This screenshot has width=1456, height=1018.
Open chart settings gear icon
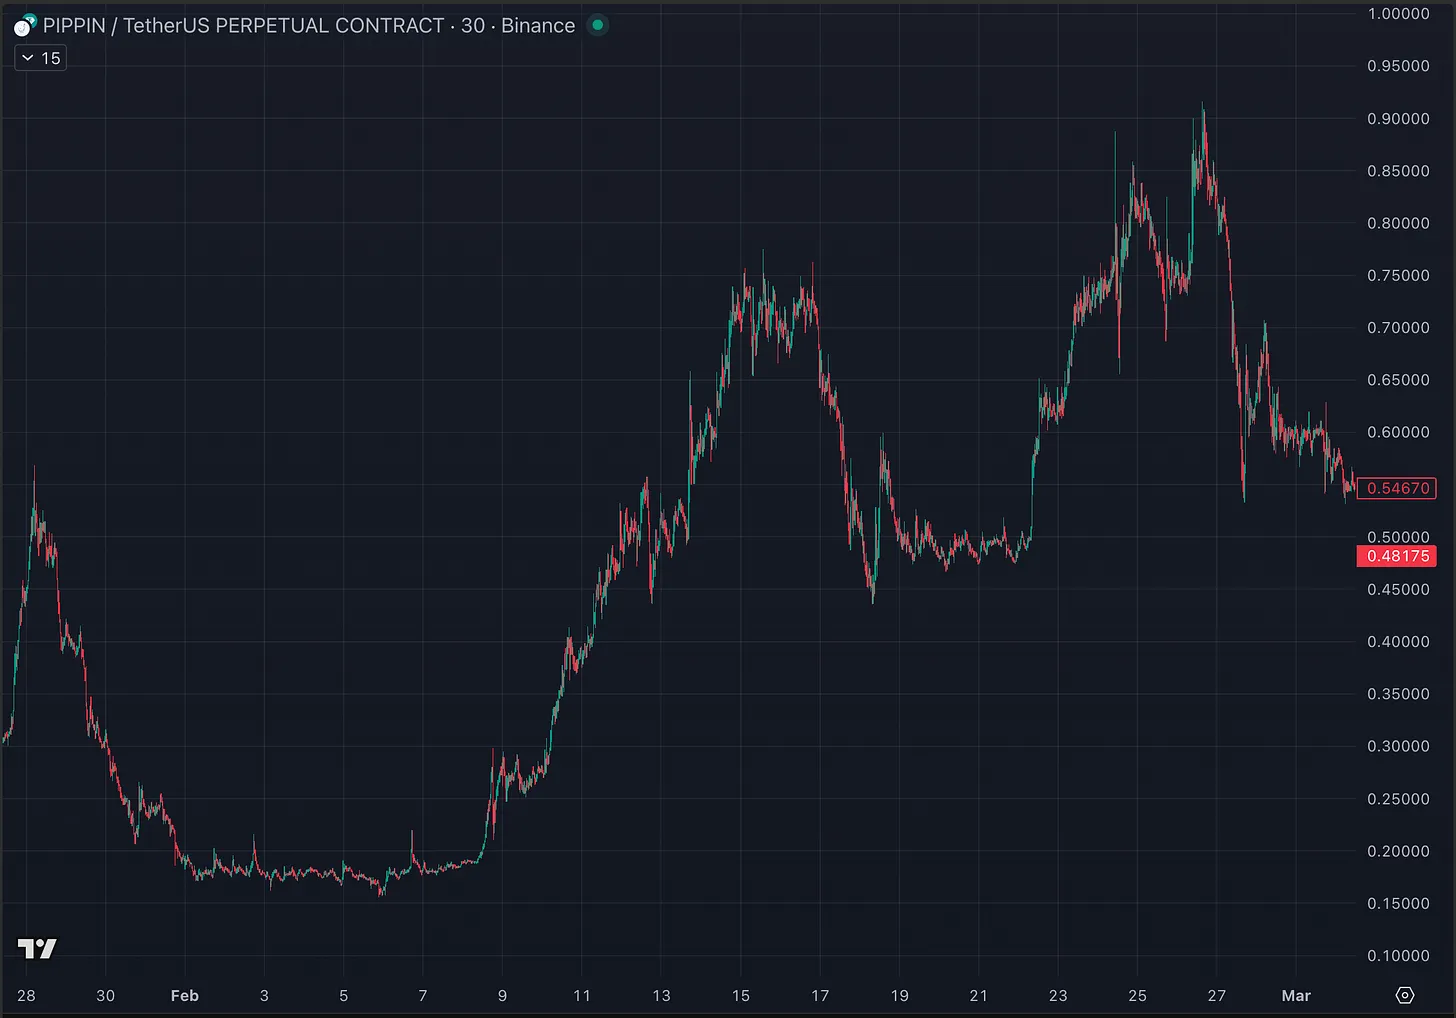(x=1404, y=995)
